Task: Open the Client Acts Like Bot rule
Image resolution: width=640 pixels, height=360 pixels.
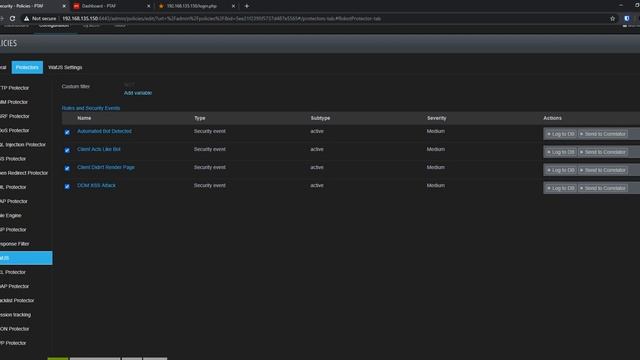Action: [x=99, y=149]
